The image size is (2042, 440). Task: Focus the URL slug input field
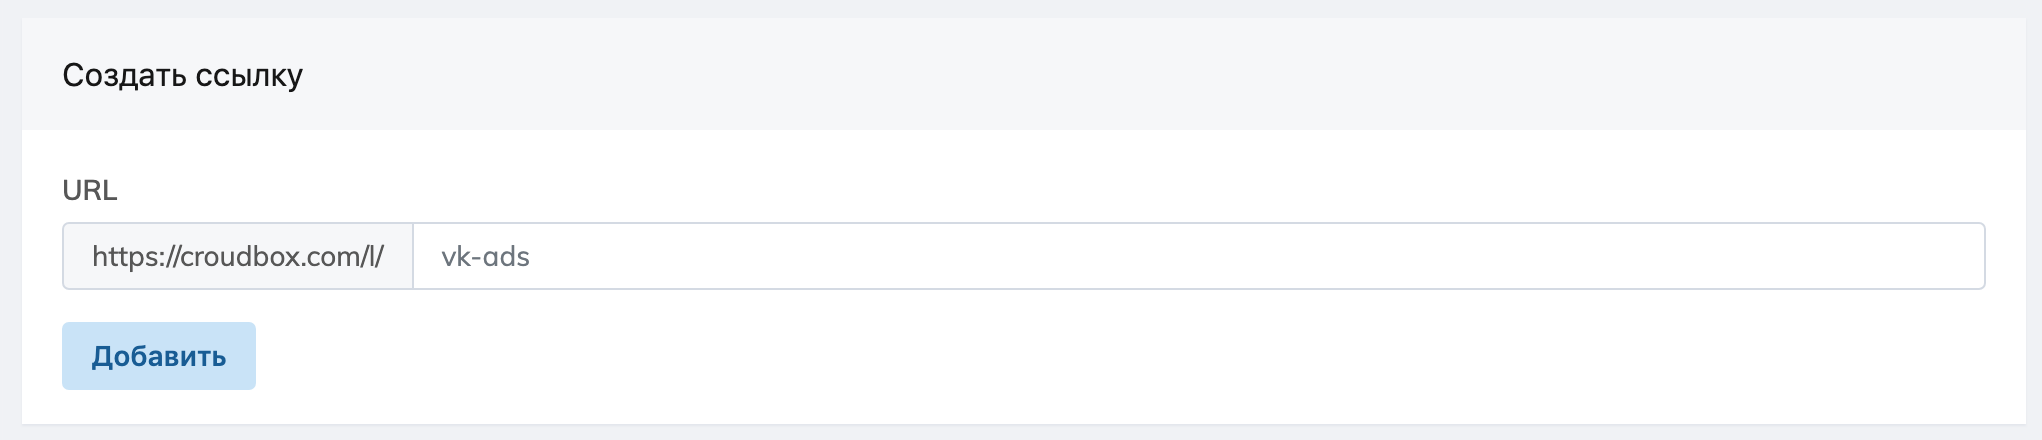1198,257
